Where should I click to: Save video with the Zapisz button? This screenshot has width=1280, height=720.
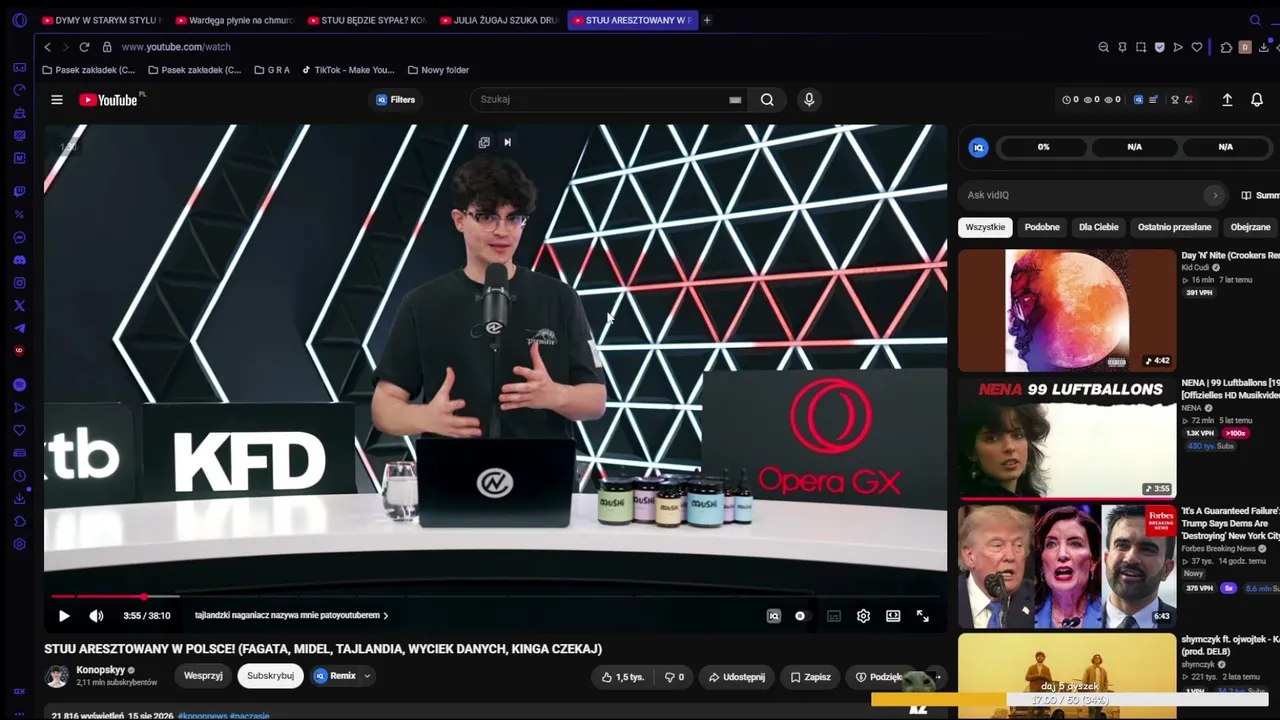click(x=810, y=677)
